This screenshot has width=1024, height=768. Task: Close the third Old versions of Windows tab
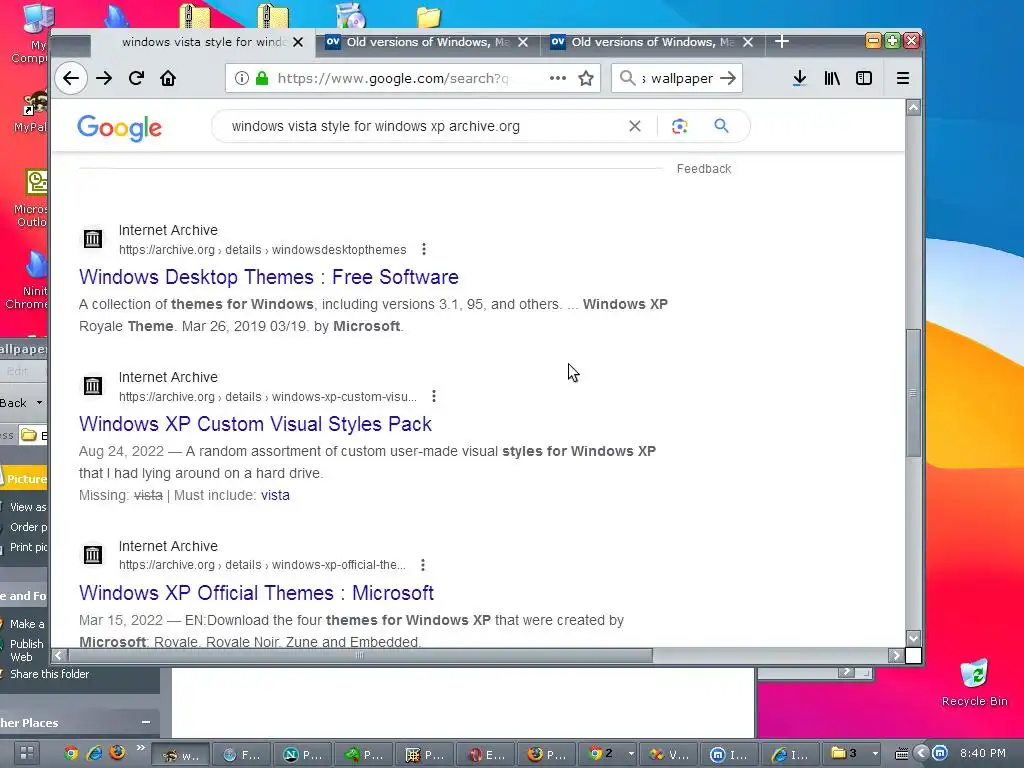[748, 42]
